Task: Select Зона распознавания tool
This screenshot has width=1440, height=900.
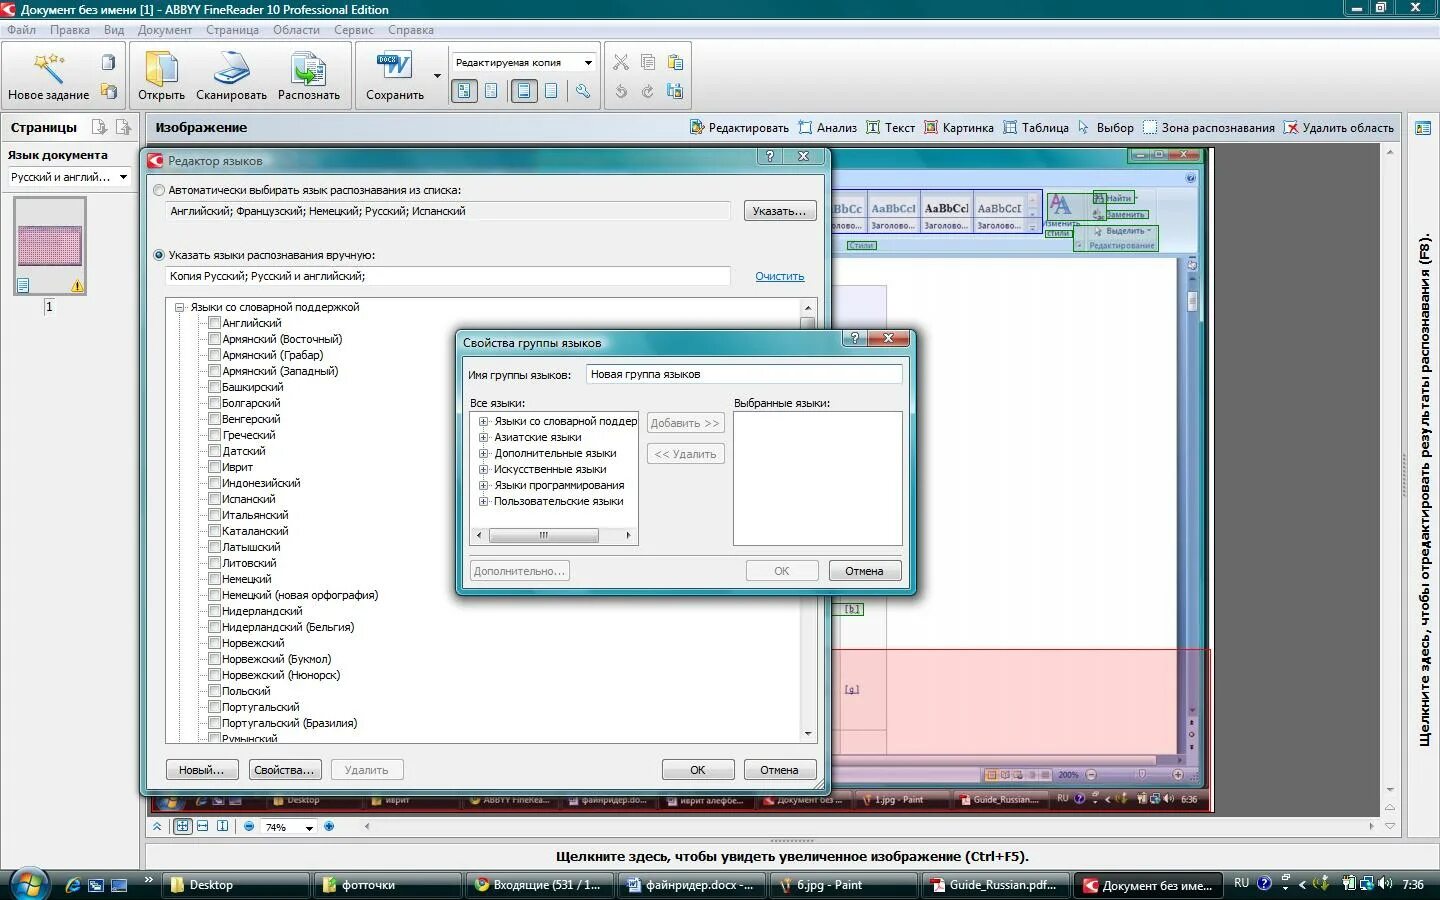Action: tap(1208, 127)
